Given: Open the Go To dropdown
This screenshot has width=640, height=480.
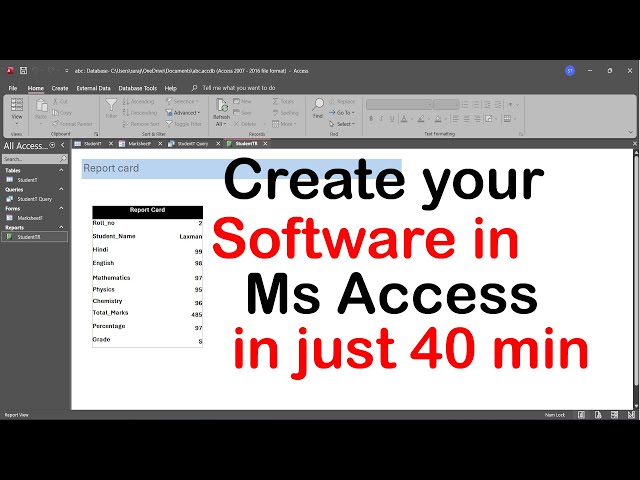Looking at the screenshot, I should [342, 113].
